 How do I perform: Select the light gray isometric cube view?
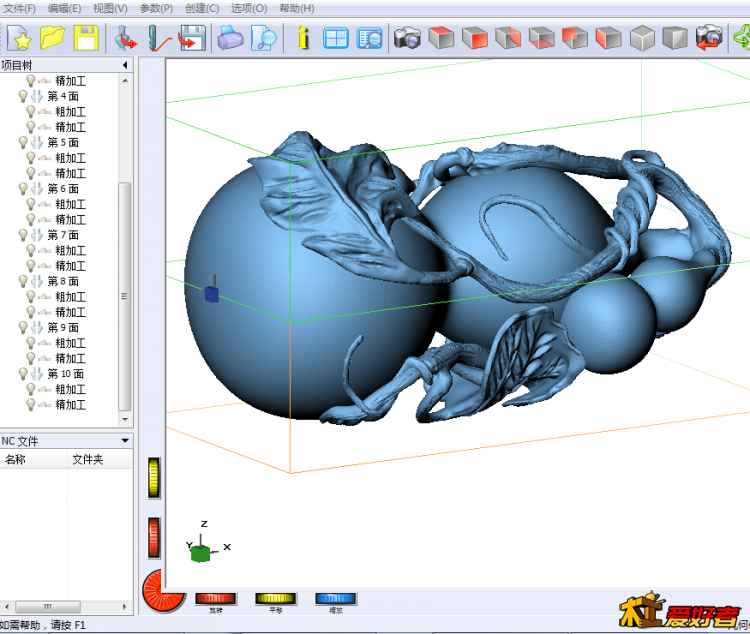point(642,38)
